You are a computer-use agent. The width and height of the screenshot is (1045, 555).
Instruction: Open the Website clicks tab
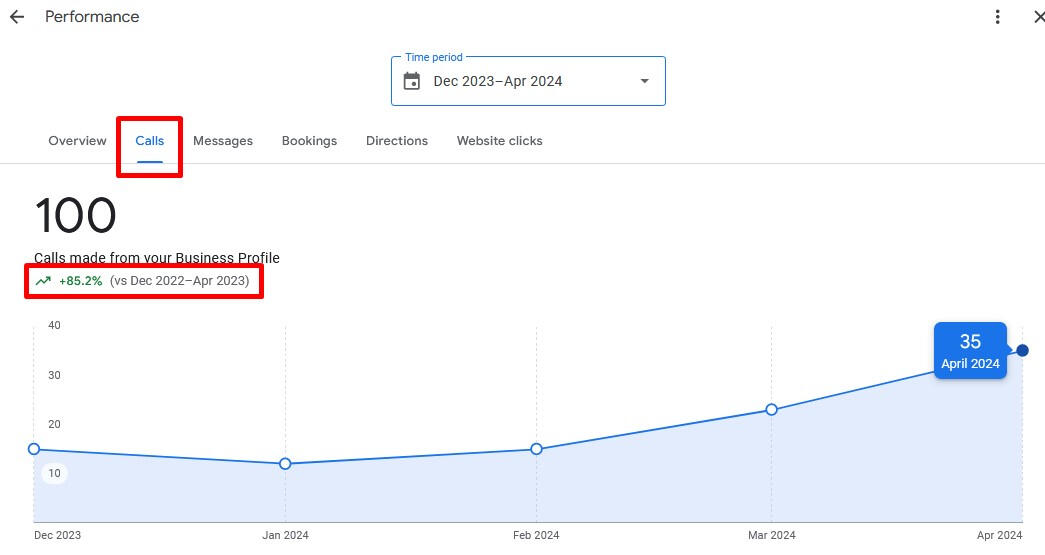[499, 141]
